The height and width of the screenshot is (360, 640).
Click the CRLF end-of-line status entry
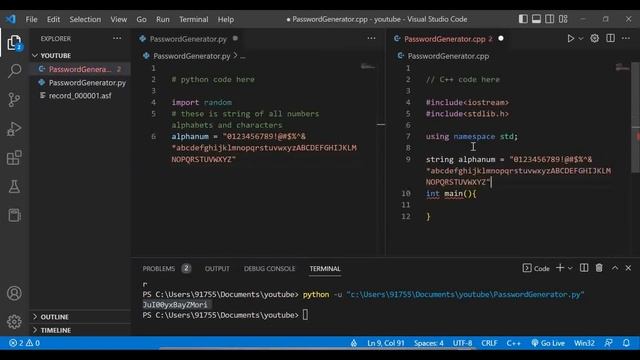click(x=489, y=343)
